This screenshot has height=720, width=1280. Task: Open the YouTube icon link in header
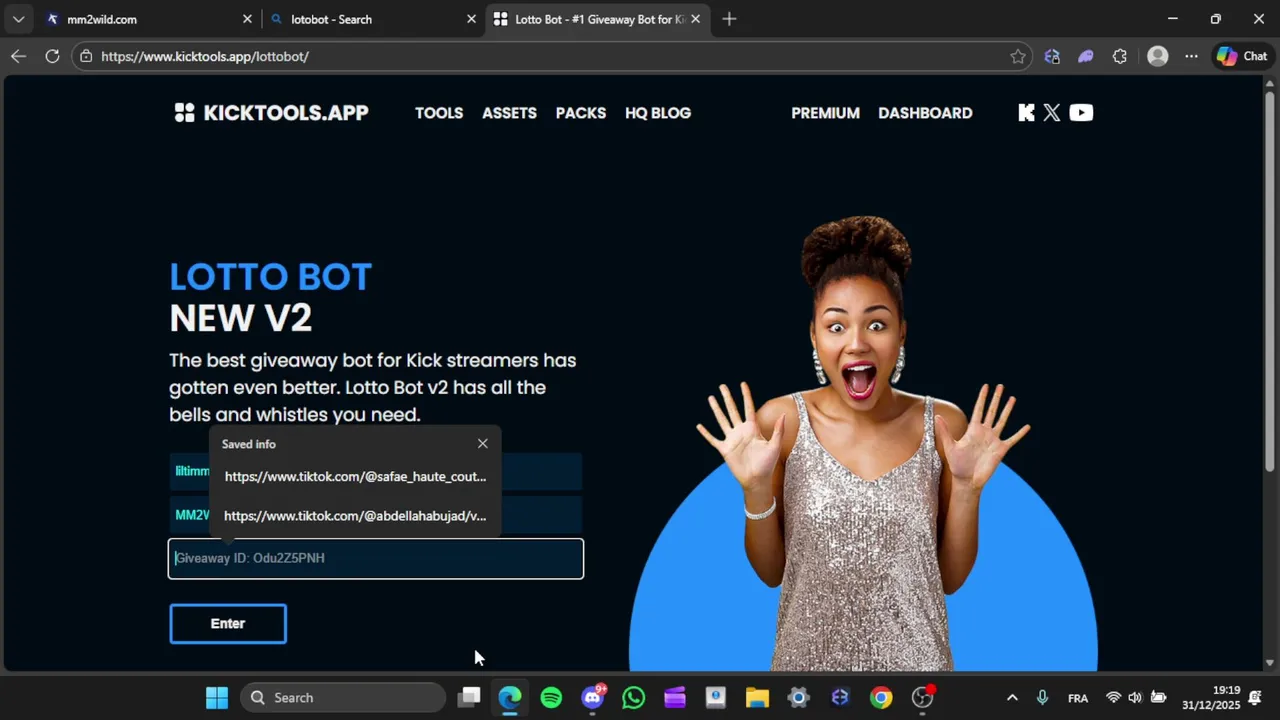coord(1081,113)
